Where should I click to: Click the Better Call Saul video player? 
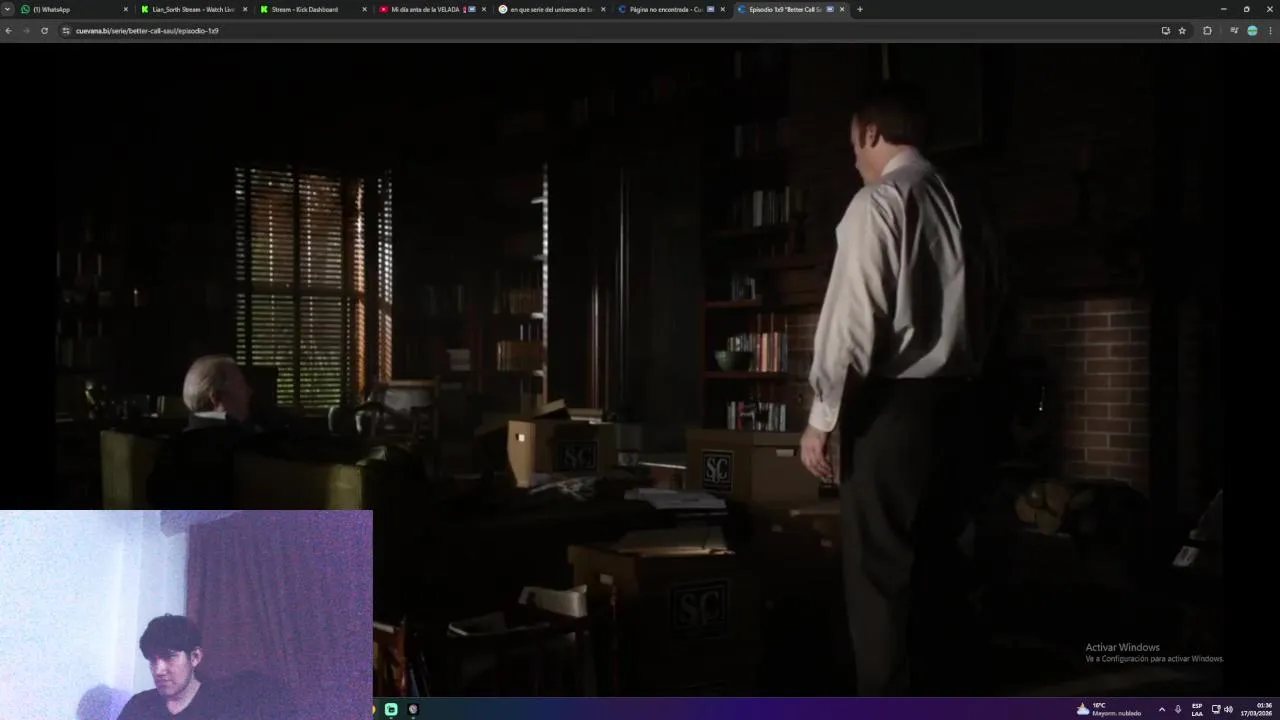pos(640,370)
